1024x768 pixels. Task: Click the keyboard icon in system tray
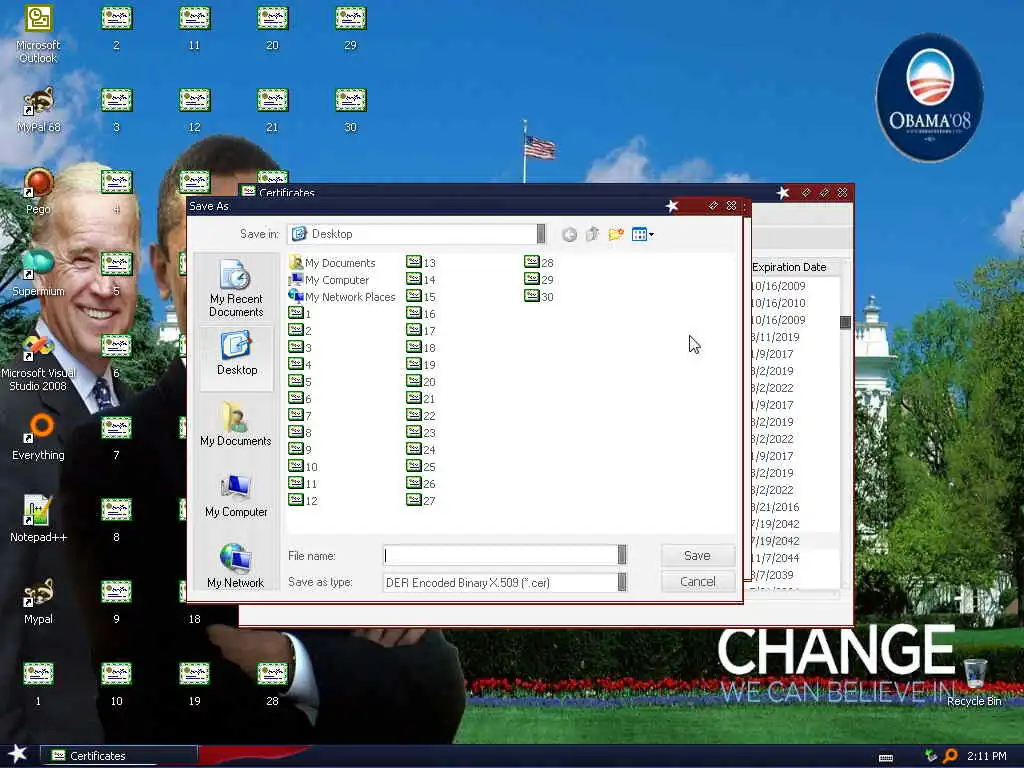tap(886, 757)
